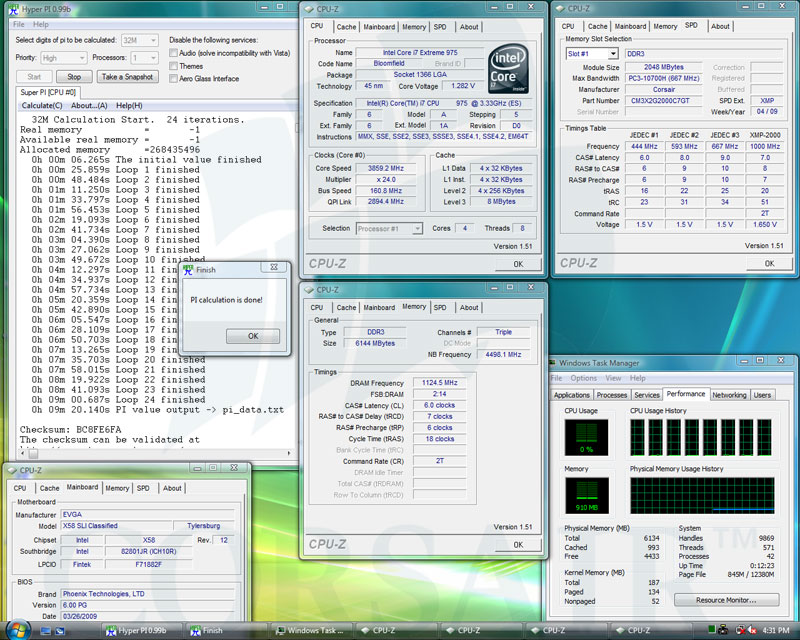Click the Finish dialog title icon
The image size is (800, 640).
click(x=187, y=269)
